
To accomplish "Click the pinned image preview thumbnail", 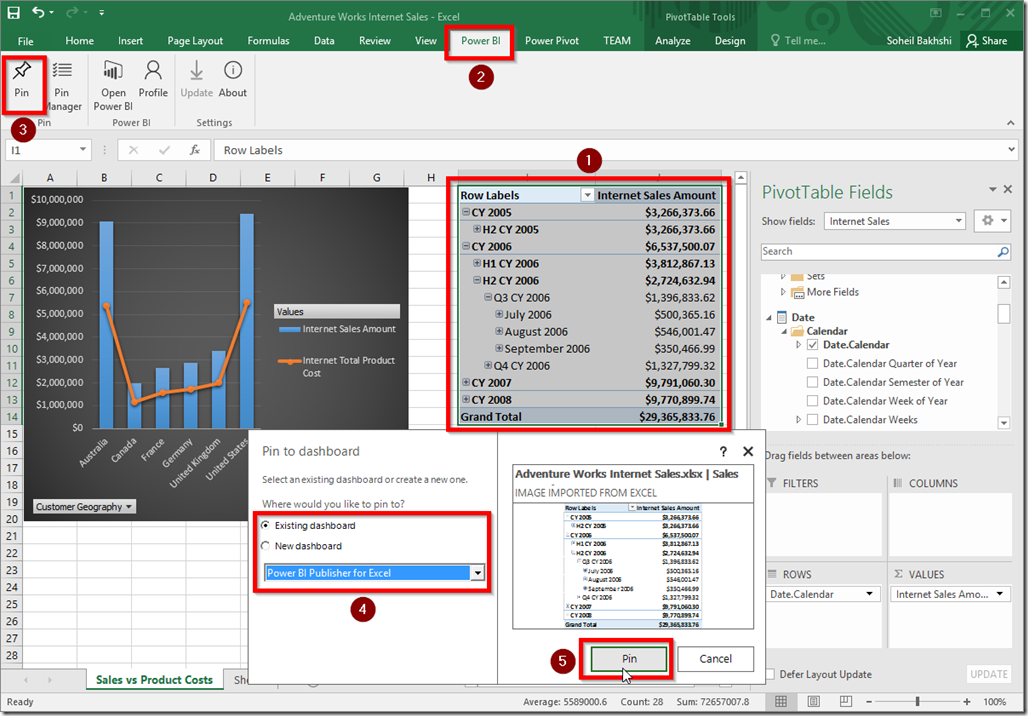I will 633,566.
